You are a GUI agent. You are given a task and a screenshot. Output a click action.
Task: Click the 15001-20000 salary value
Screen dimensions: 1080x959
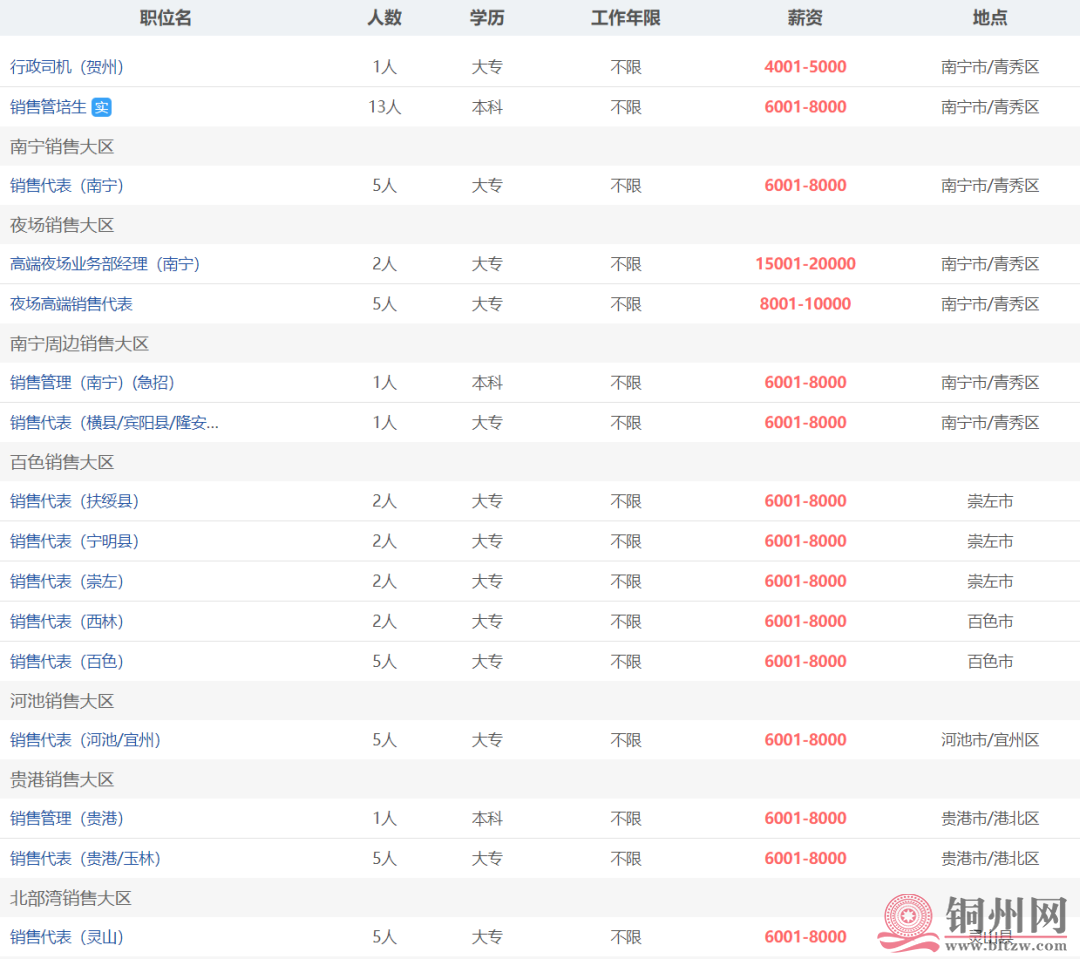pyautogui.click(x=805, y=264)
